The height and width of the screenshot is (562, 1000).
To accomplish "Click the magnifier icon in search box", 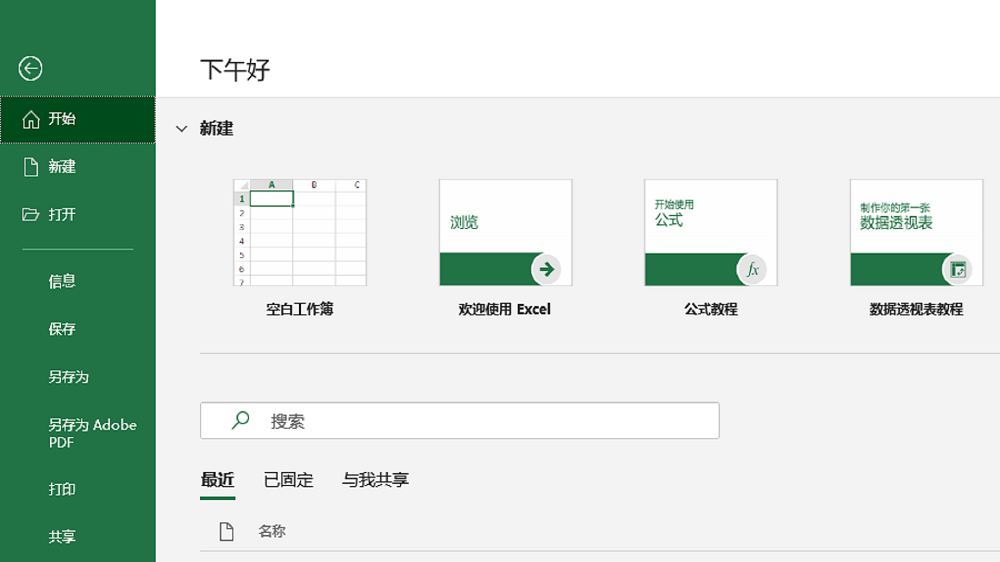I will point(240,420).
